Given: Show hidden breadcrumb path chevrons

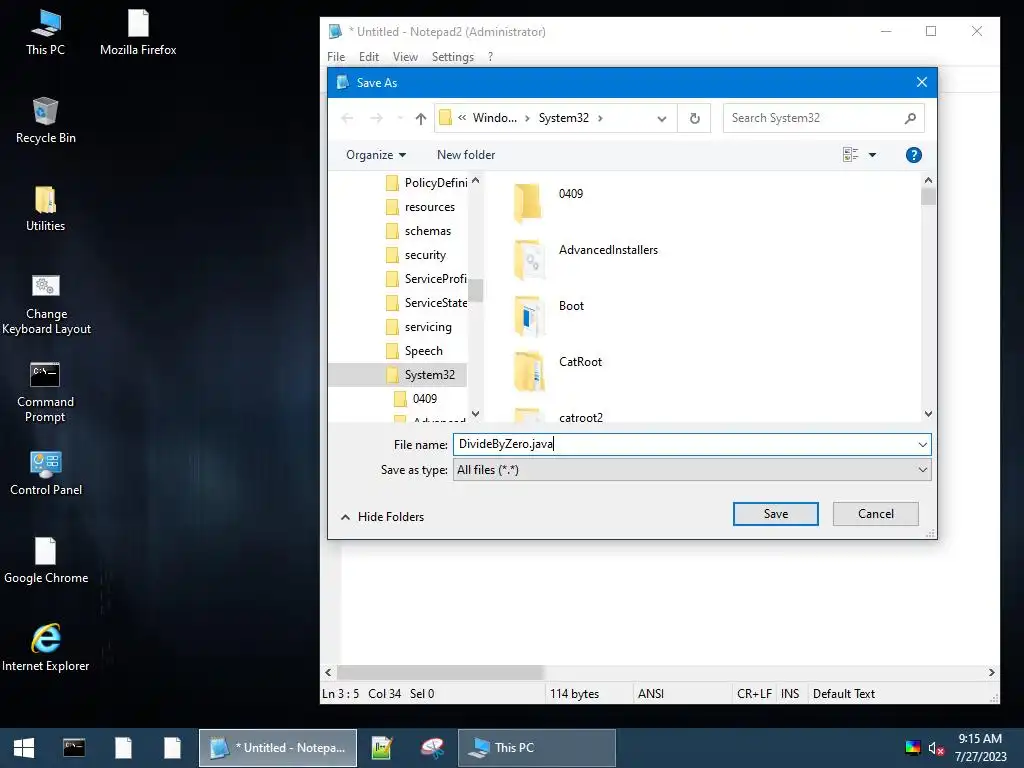Looking at the screenshot, I should tap(462, 118).
